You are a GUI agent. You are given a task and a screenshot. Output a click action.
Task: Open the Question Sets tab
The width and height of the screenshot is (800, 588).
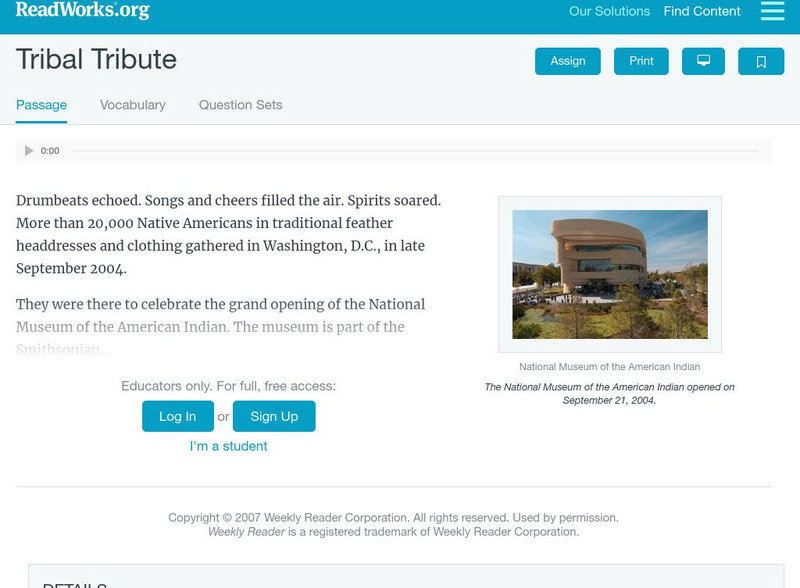[240, 105]
